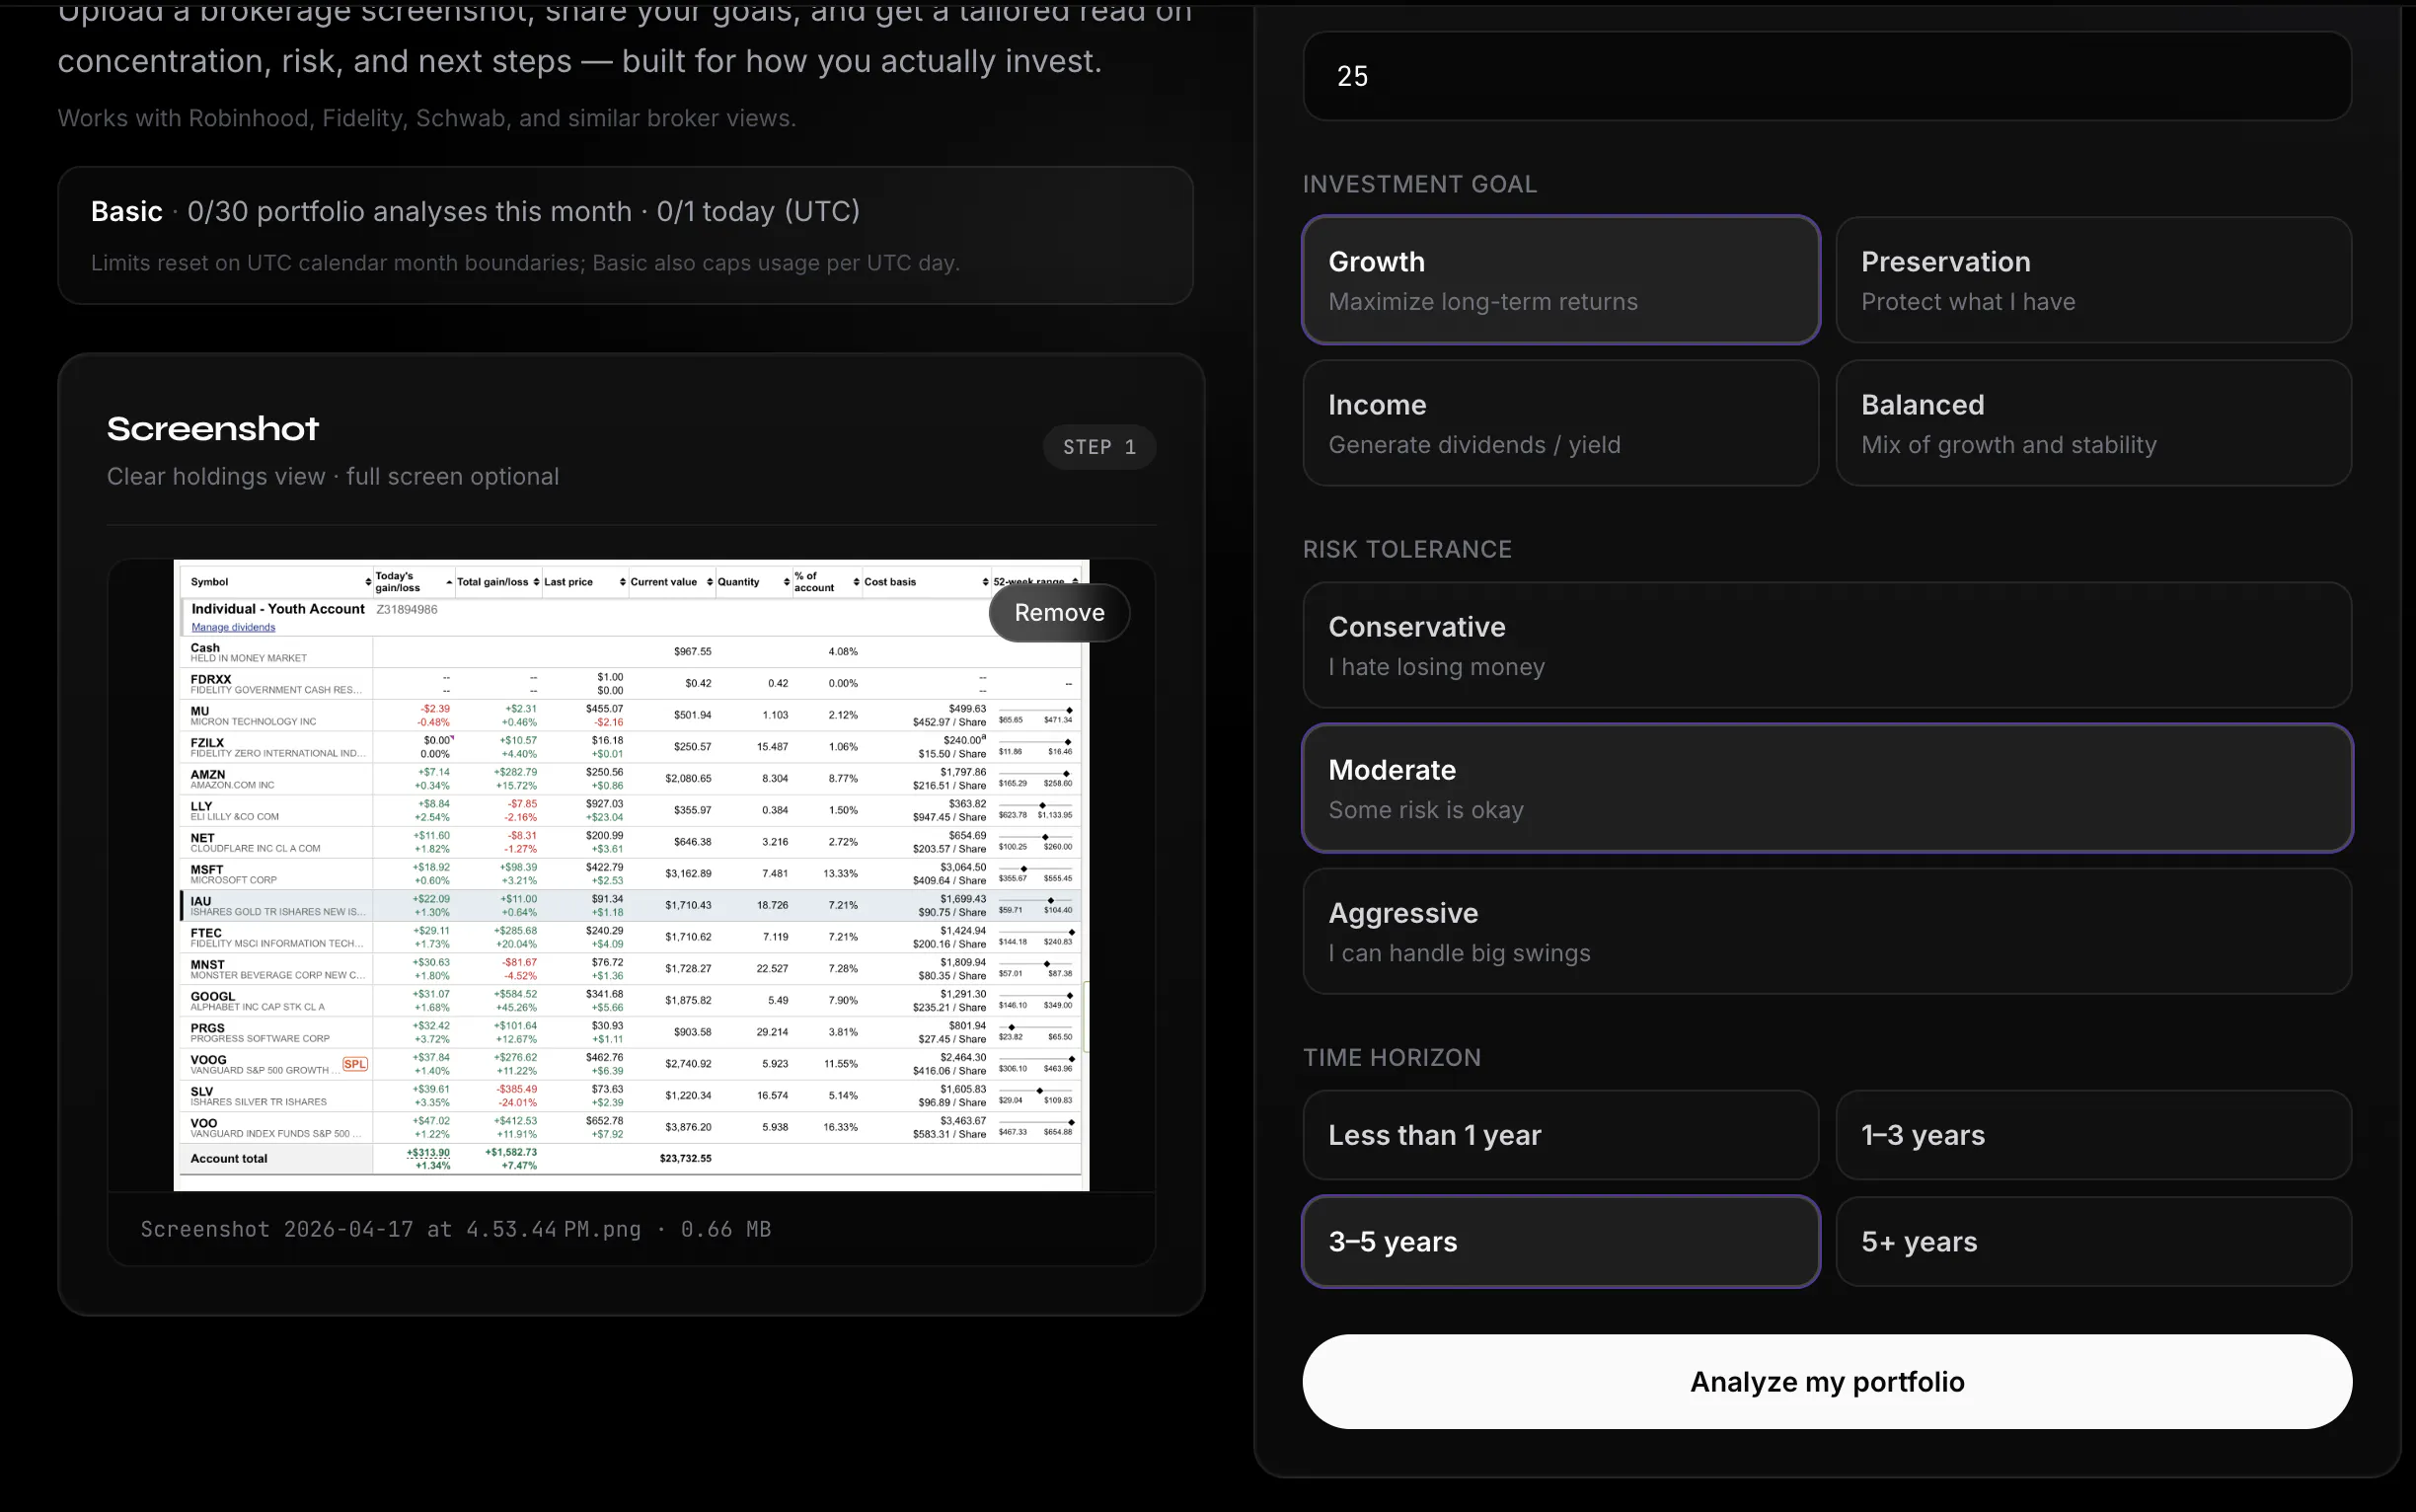
Task: Click the VOO row in preview
Action: tap(631, 1128)
